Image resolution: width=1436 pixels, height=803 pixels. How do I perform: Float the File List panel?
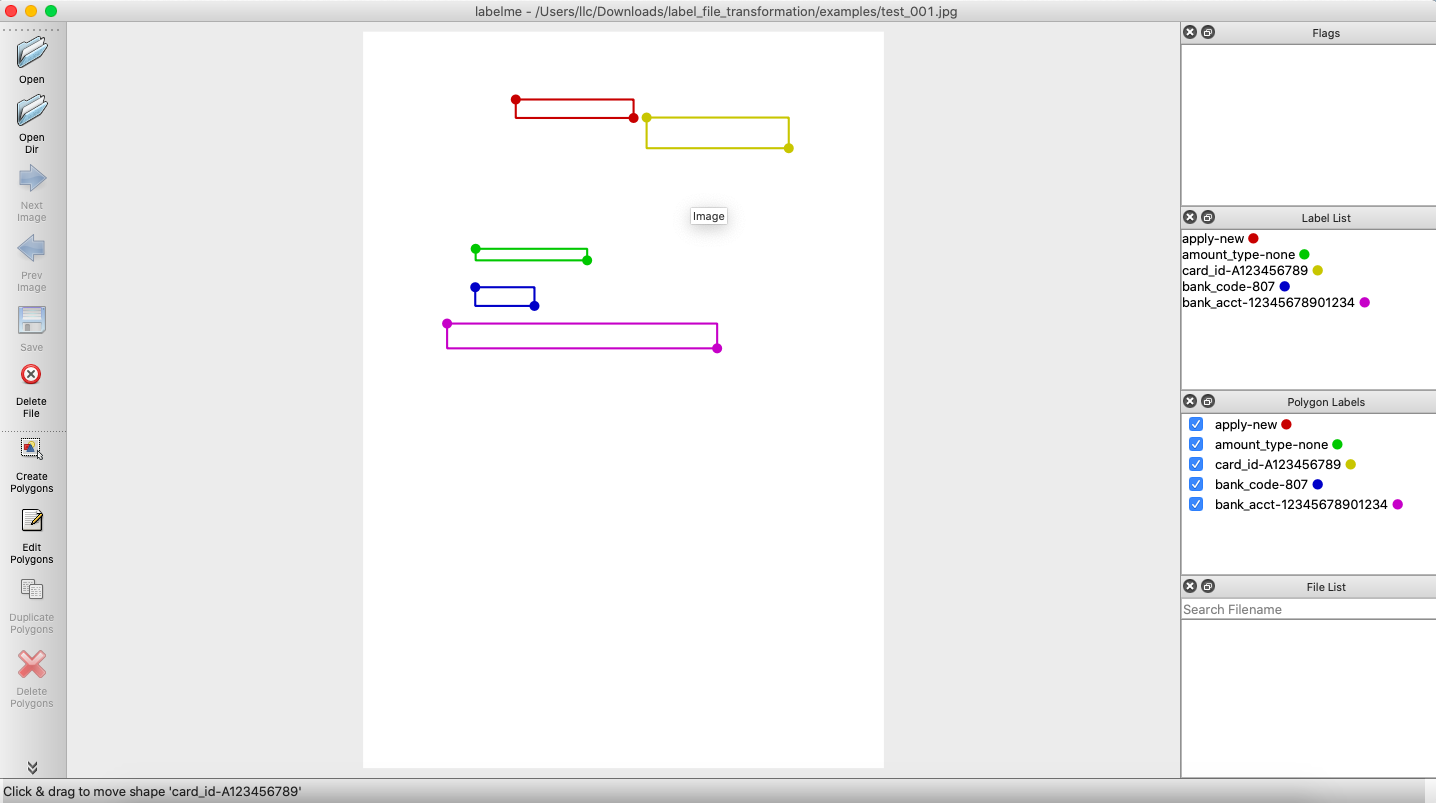click(x=1208, y=586)
